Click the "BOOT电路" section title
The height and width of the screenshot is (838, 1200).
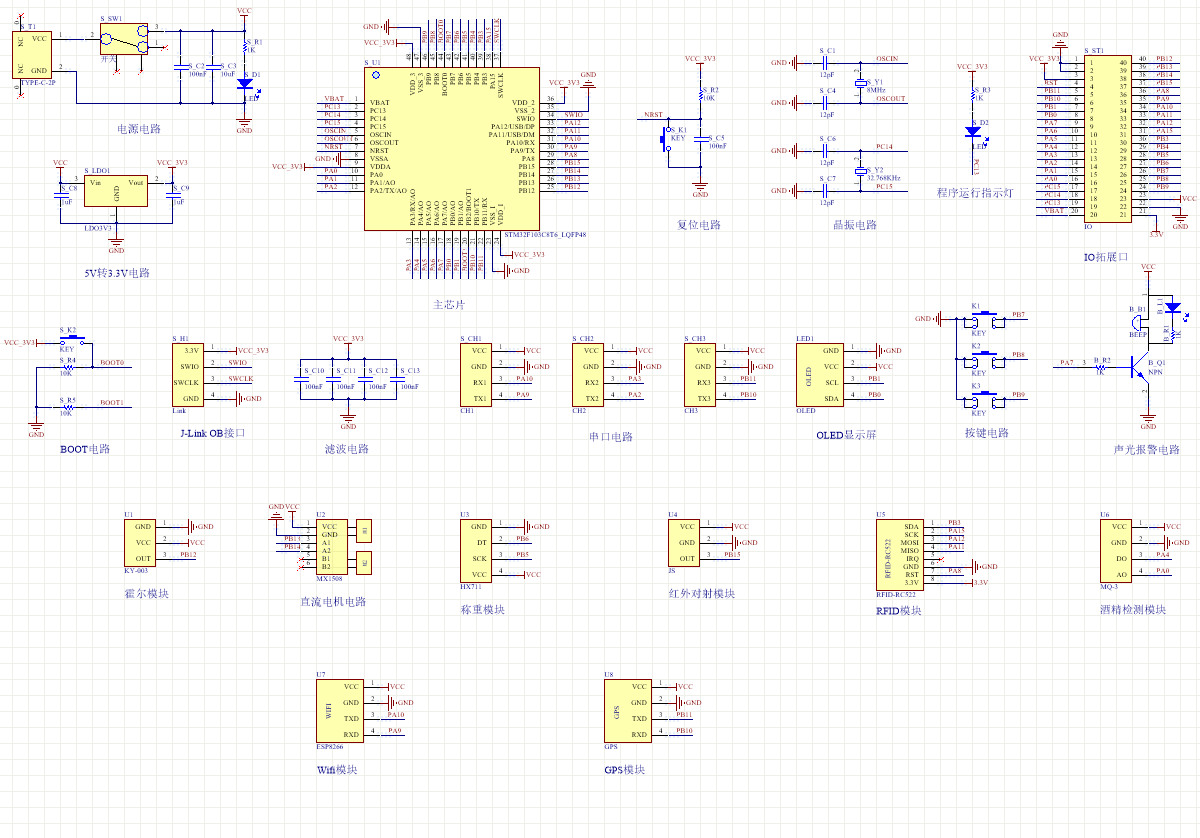click(x=85, y=449)
